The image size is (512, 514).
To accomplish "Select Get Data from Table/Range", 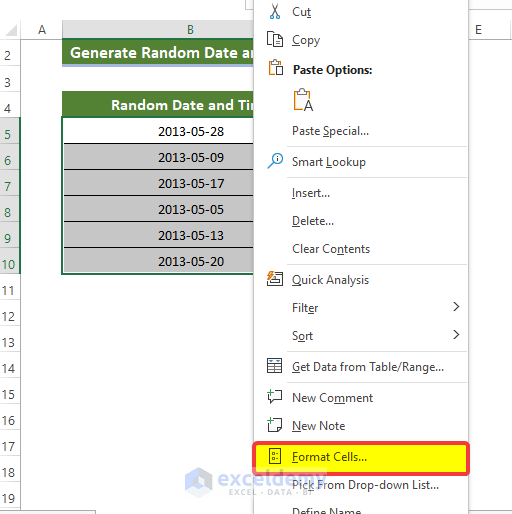I will tap(361, 367).
